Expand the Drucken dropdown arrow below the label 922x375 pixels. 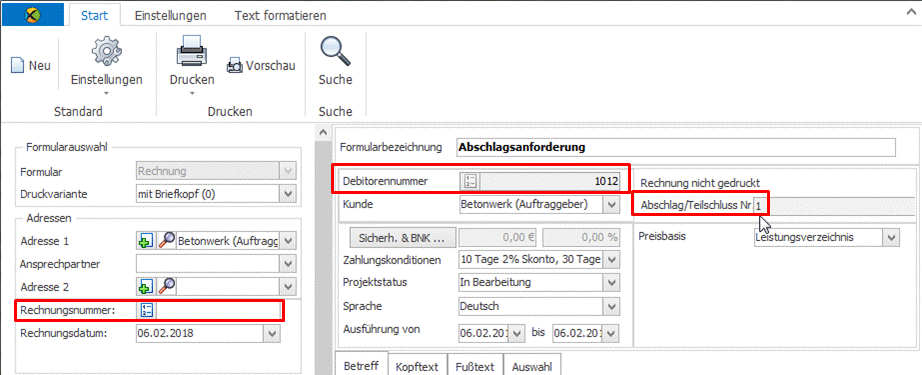tap(192, 93)
